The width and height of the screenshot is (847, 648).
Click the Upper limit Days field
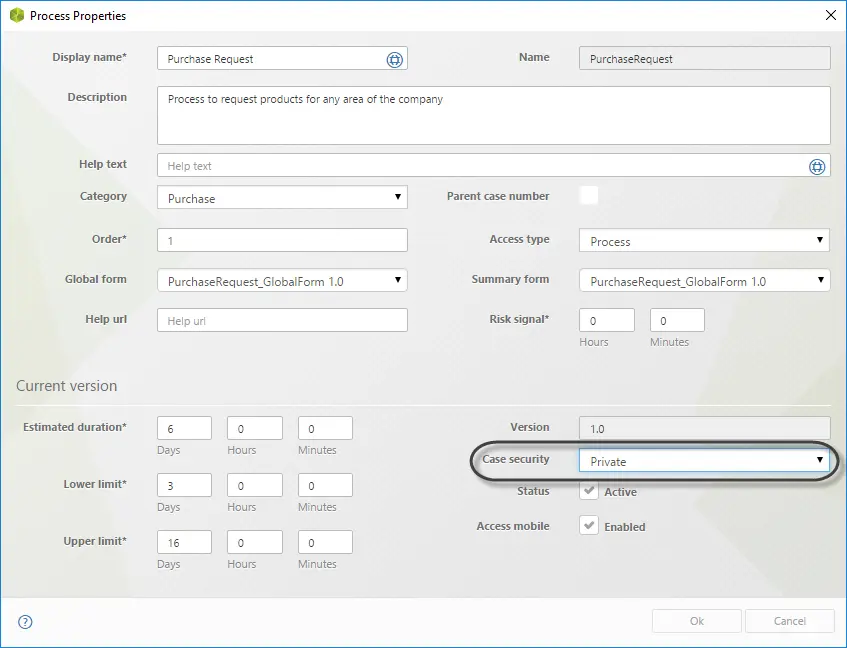184,542
